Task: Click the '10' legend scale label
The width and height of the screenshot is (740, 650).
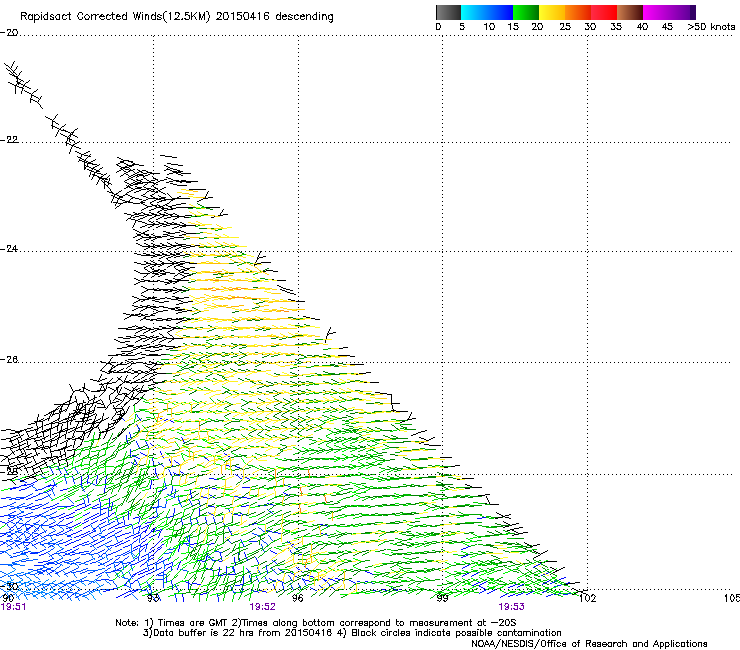Action: click(x=489, y=27)
